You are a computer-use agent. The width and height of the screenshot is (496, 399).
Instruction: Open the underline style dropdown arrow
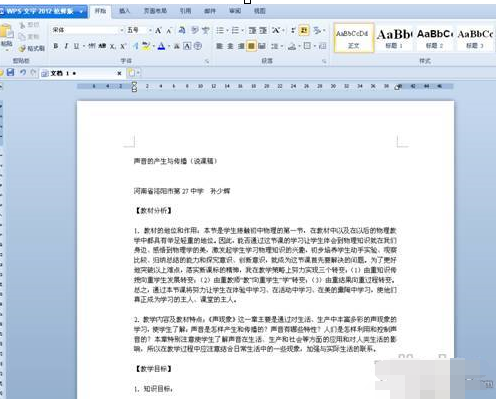(x=84, y=46)
